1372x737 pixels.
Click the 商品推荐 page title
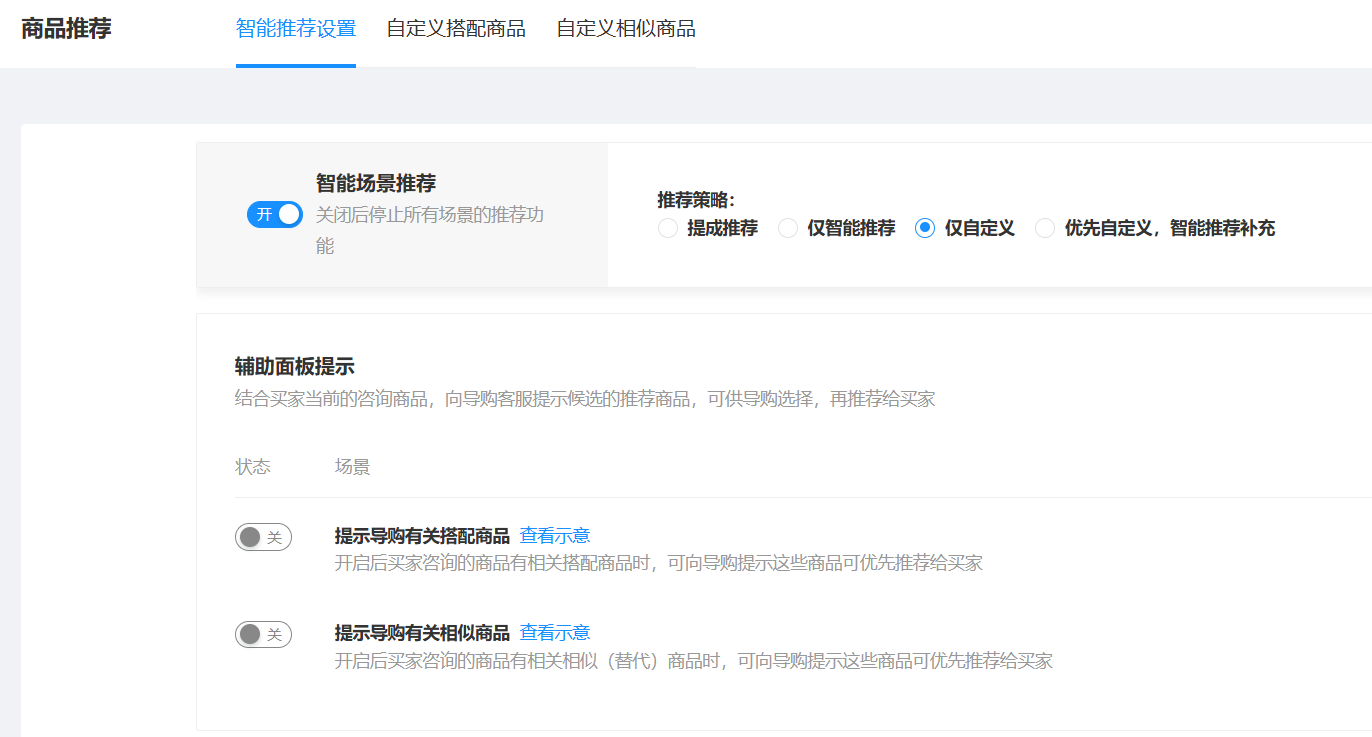coord(66,29)
